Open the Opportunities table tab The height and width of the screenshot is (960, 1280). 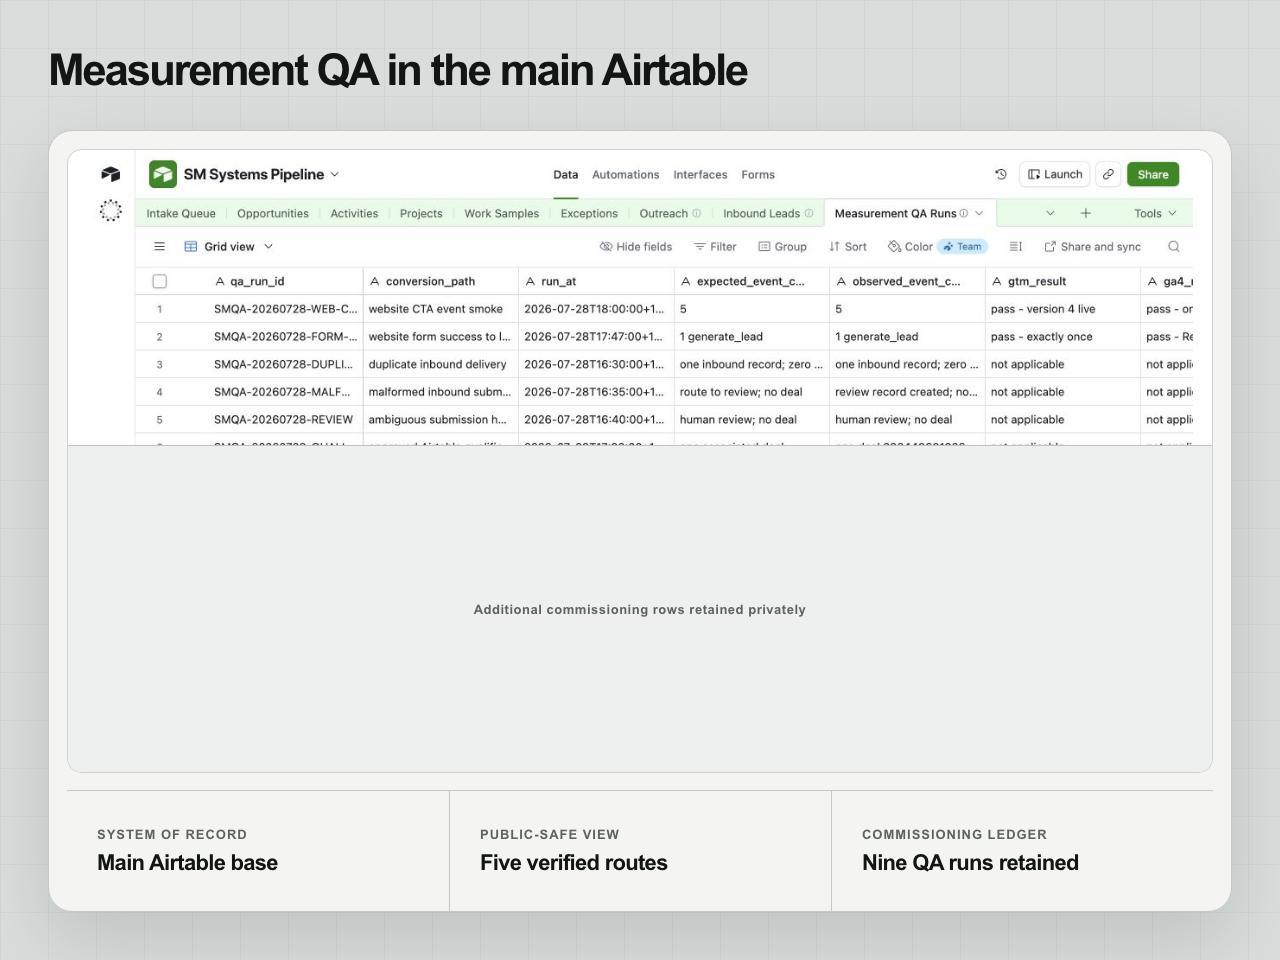pyautogui.click(x=273, y=213)
